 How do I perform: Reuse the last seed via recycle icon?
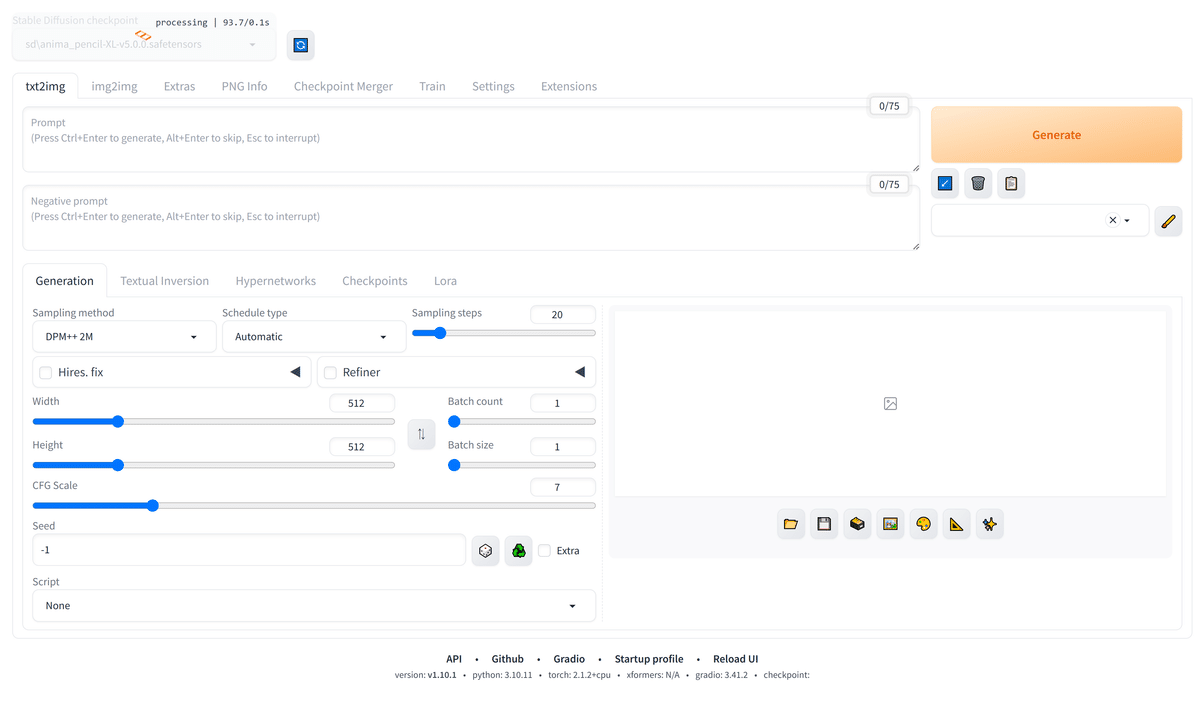(518, 550)
